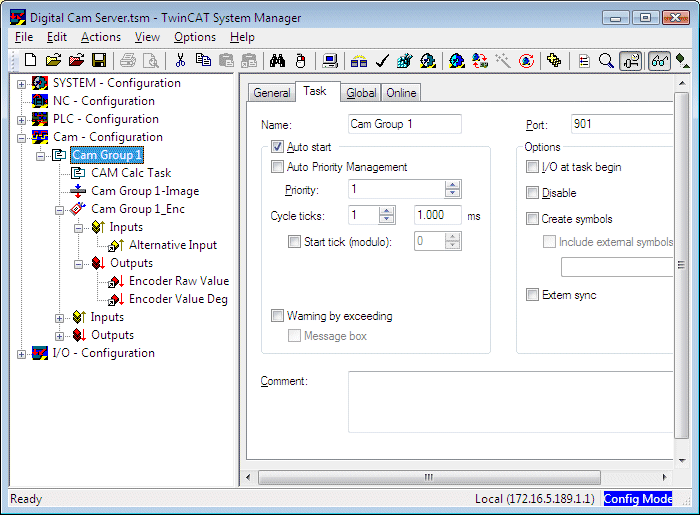
Task: Click the Comment text area
Action: click(x=510, y=402)
